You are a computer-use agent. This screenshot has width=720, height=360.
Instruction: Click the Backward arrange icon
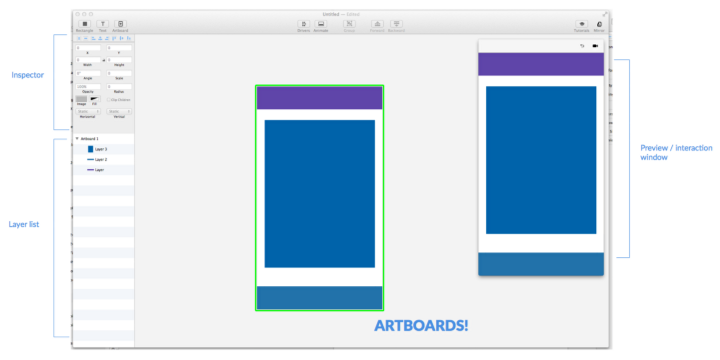[x=396, y=24]
